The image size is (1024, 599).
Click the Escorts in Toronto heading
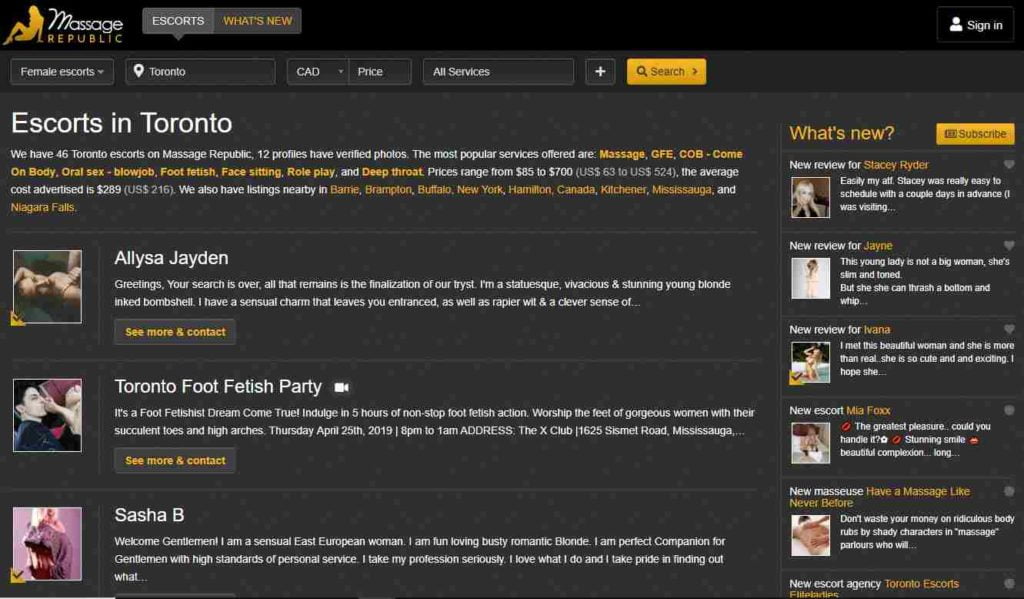[121, 123]
